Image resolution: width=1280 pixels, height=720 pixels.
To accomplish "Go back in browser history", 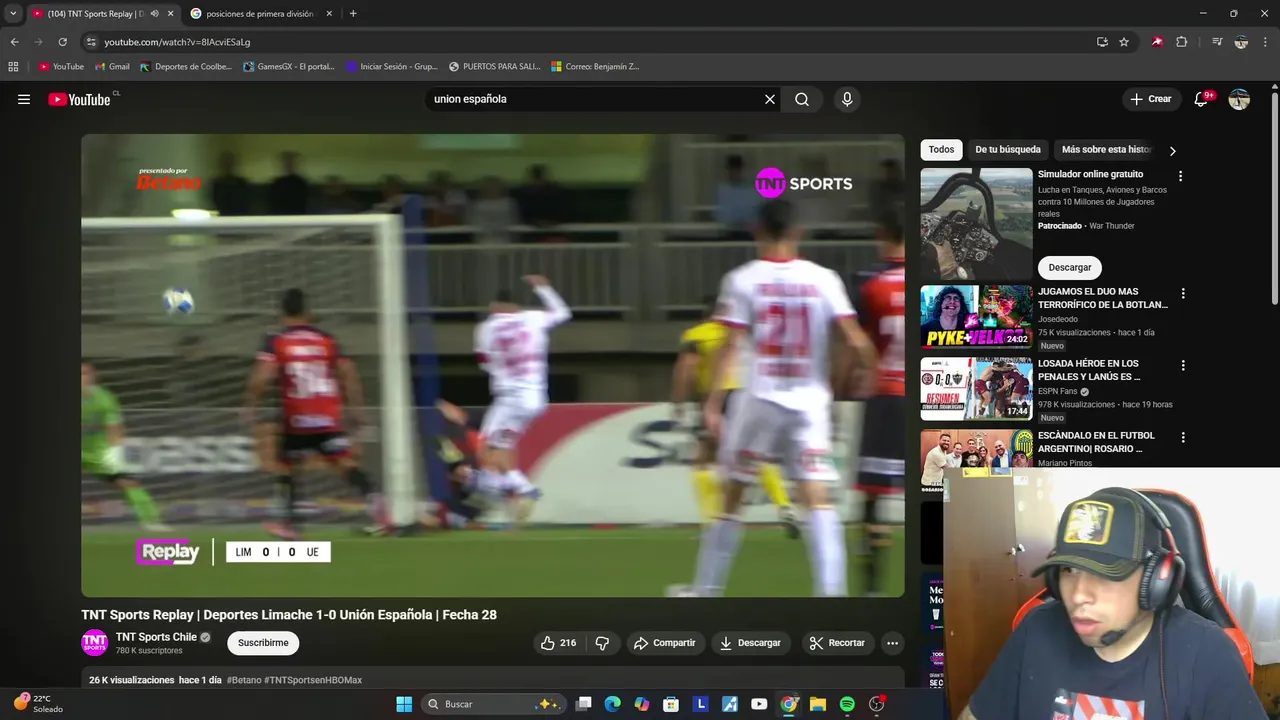I will 14,42.
